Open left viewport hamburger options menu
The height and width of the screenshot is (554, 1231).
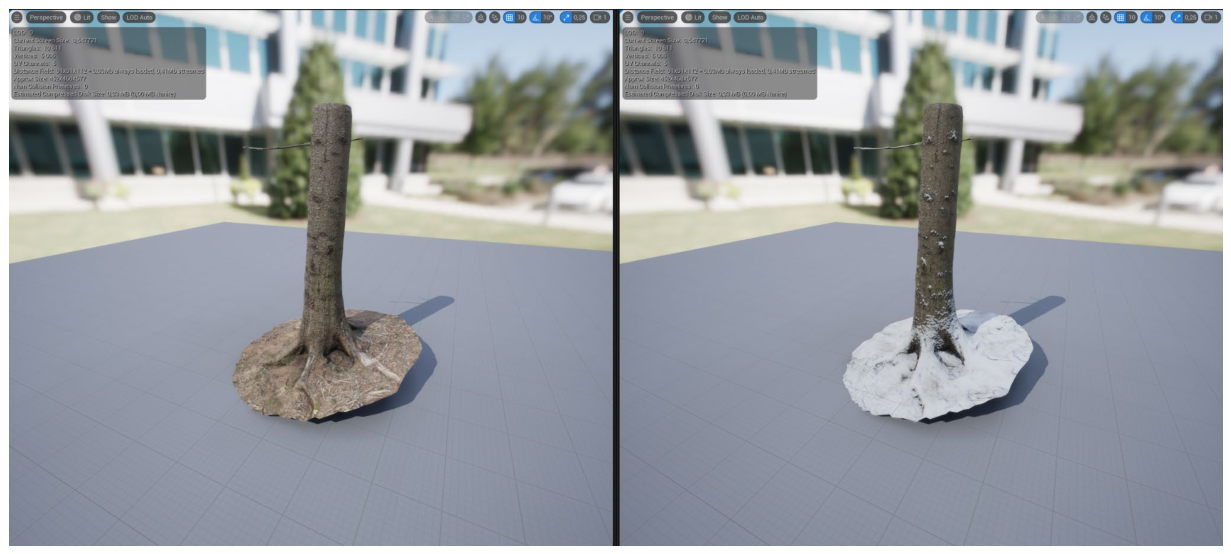pos(16,18)
